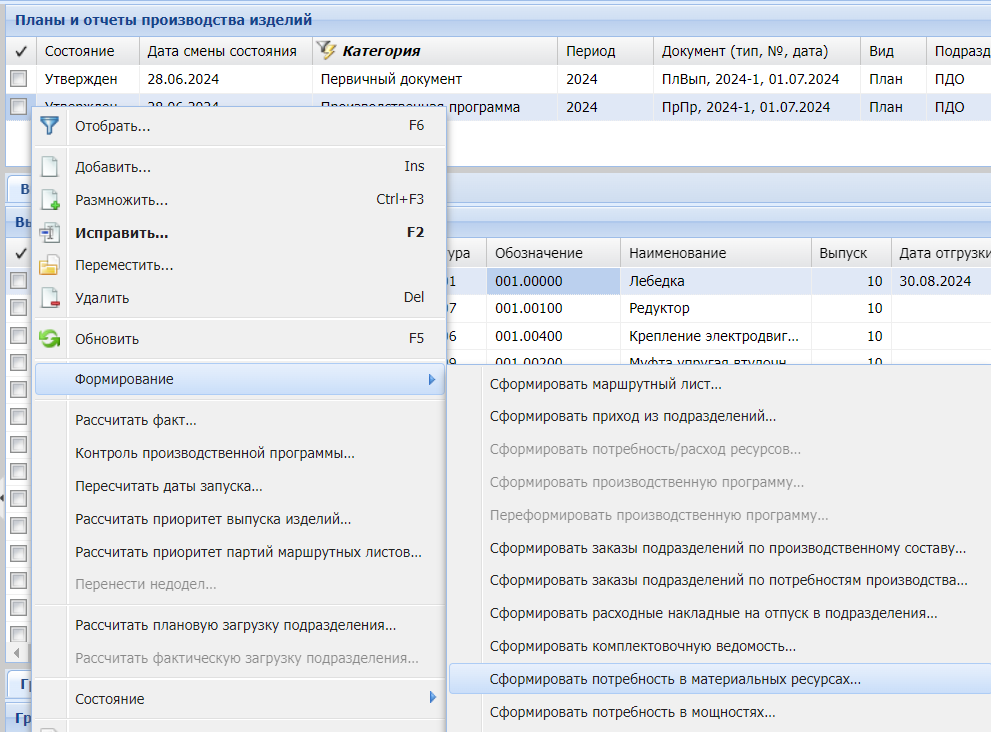Screen dimensions: 991x732
Task: Expand the Формирование submenu arrow
Action: (432, 379)
